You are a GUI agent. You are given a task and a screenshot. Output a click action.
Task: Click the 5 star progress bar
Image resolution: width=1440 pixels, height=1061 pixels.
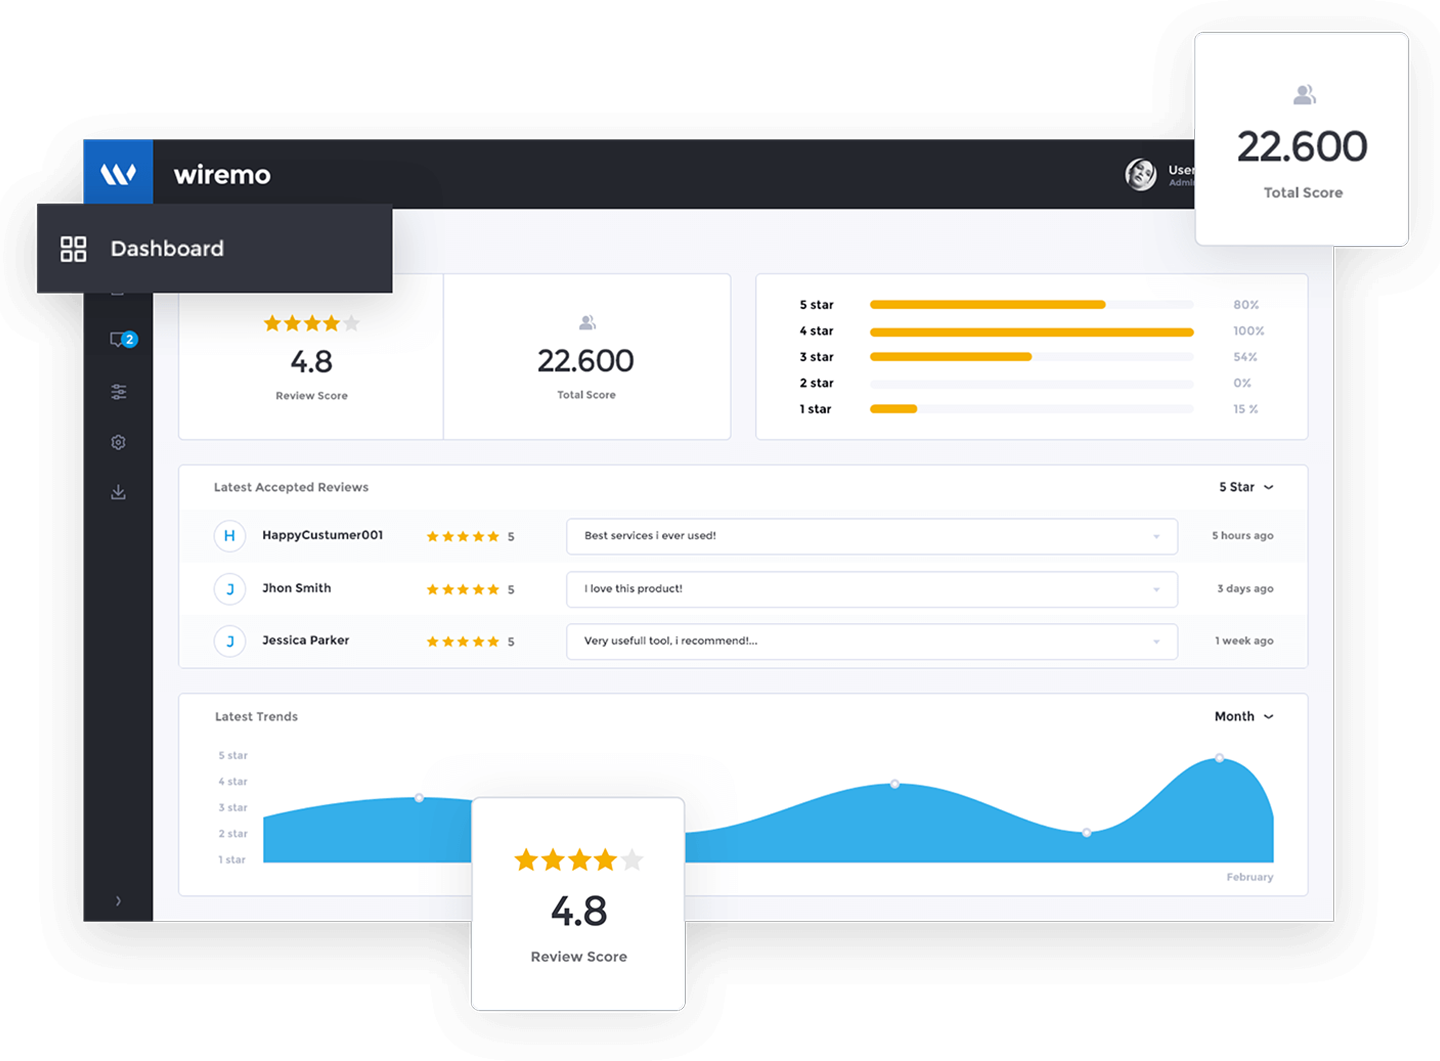[x=1032, y=304]
